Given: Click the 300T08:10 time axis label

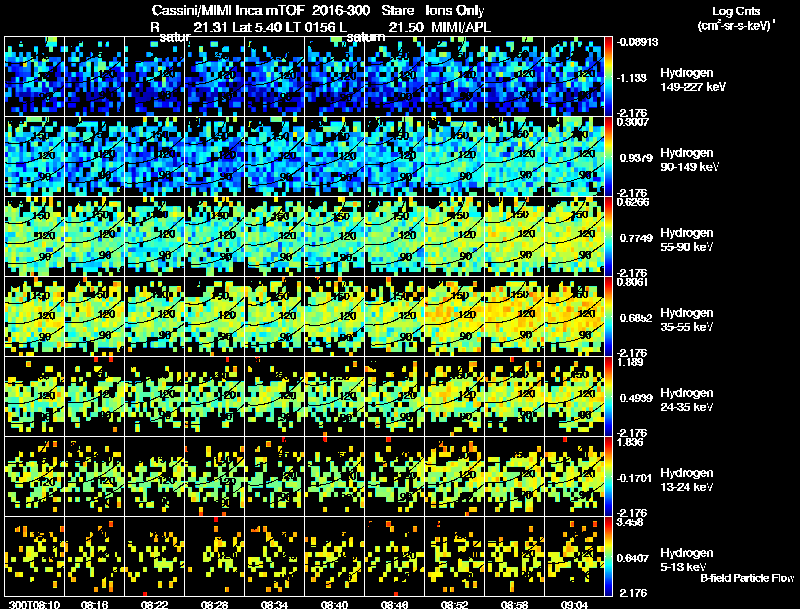Looking at the screenshot, I should [x=34, y=604].
